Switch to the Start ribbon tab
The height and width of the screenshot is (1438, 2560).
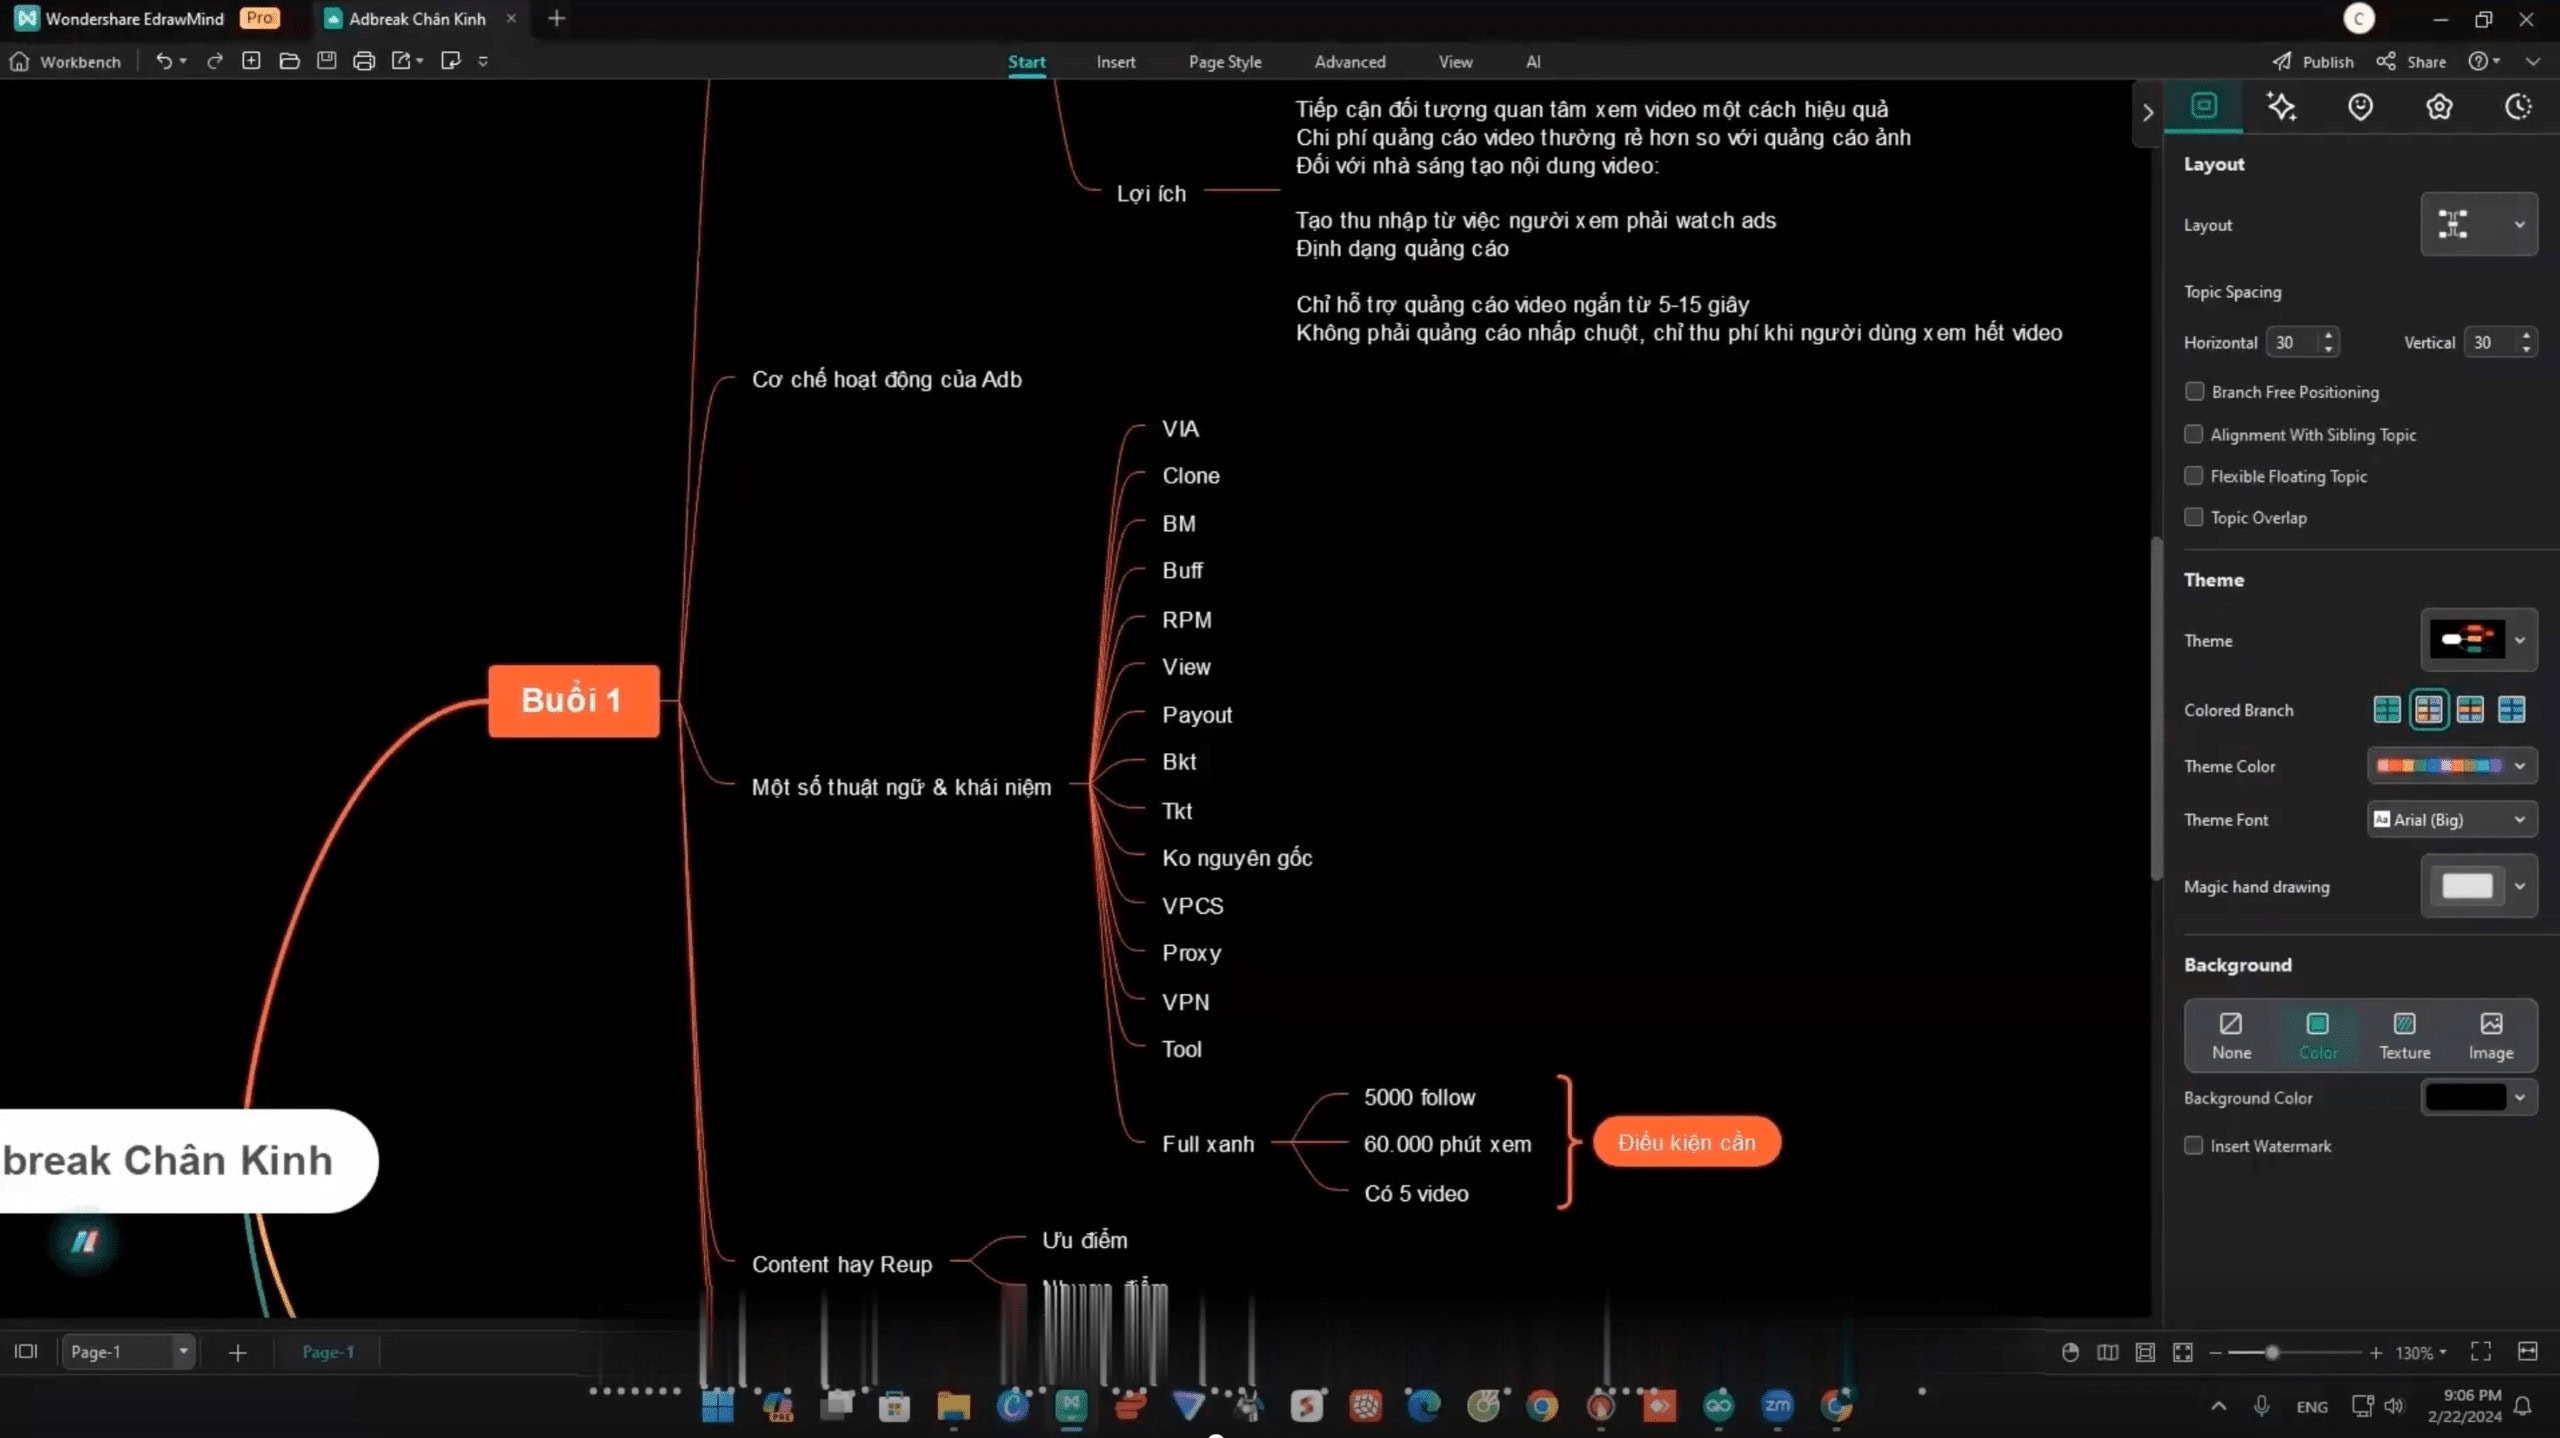coord(1027,62)
